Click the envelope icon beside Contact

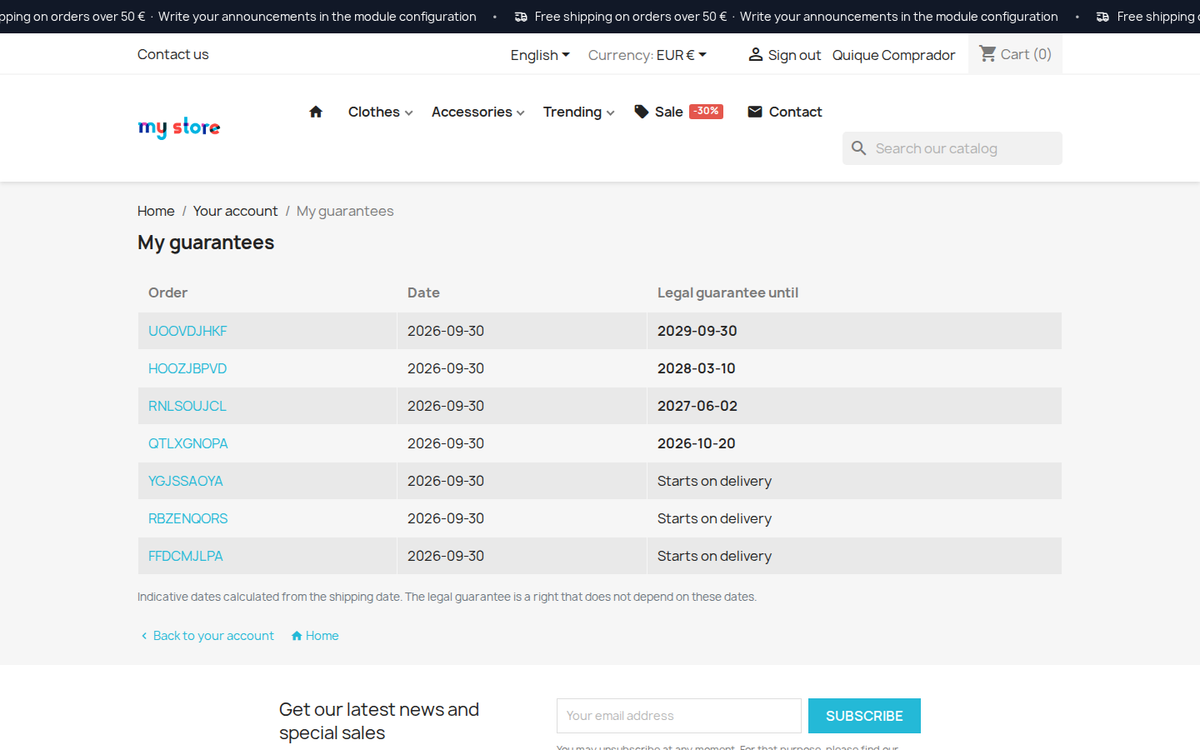[755, 112]
